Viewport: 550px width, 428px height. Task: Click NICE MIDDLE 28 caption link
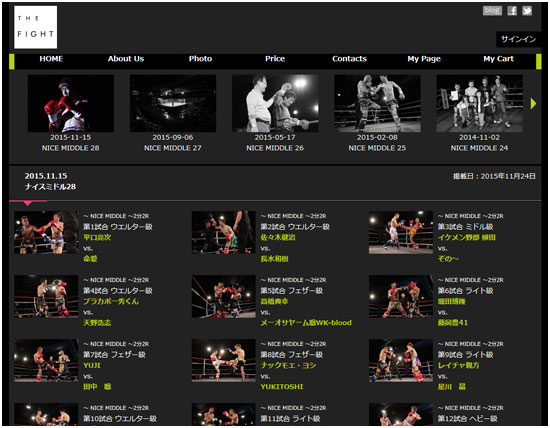71,148
